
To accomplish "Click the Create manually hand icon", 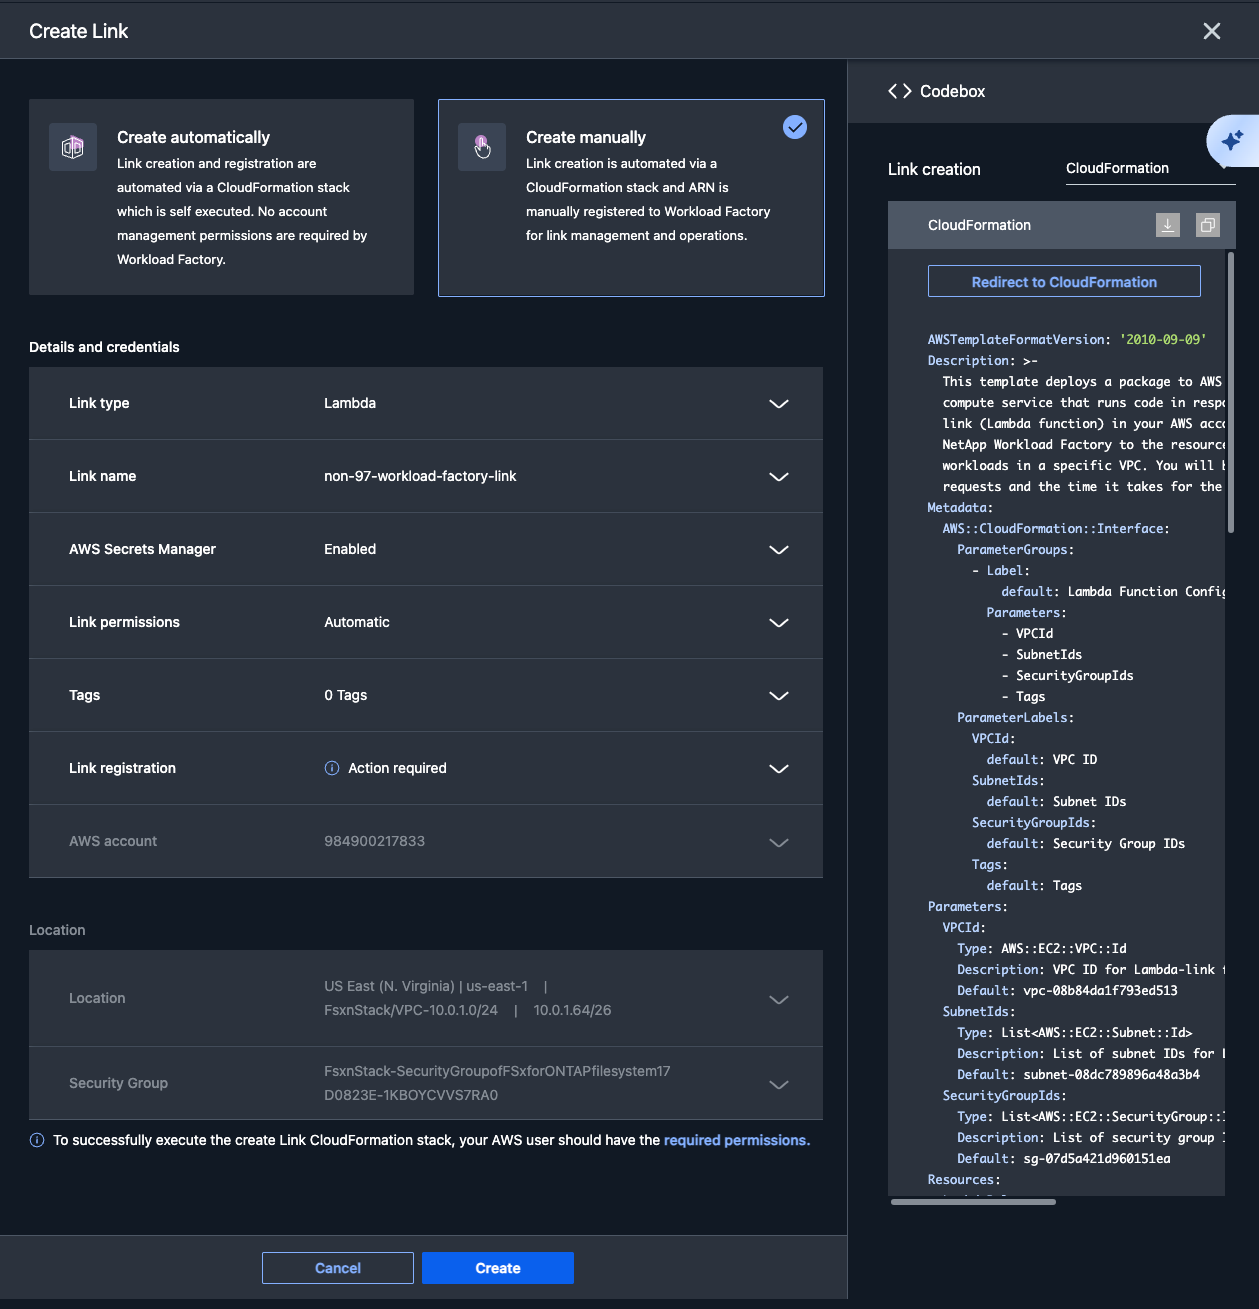I will point(482,147).
